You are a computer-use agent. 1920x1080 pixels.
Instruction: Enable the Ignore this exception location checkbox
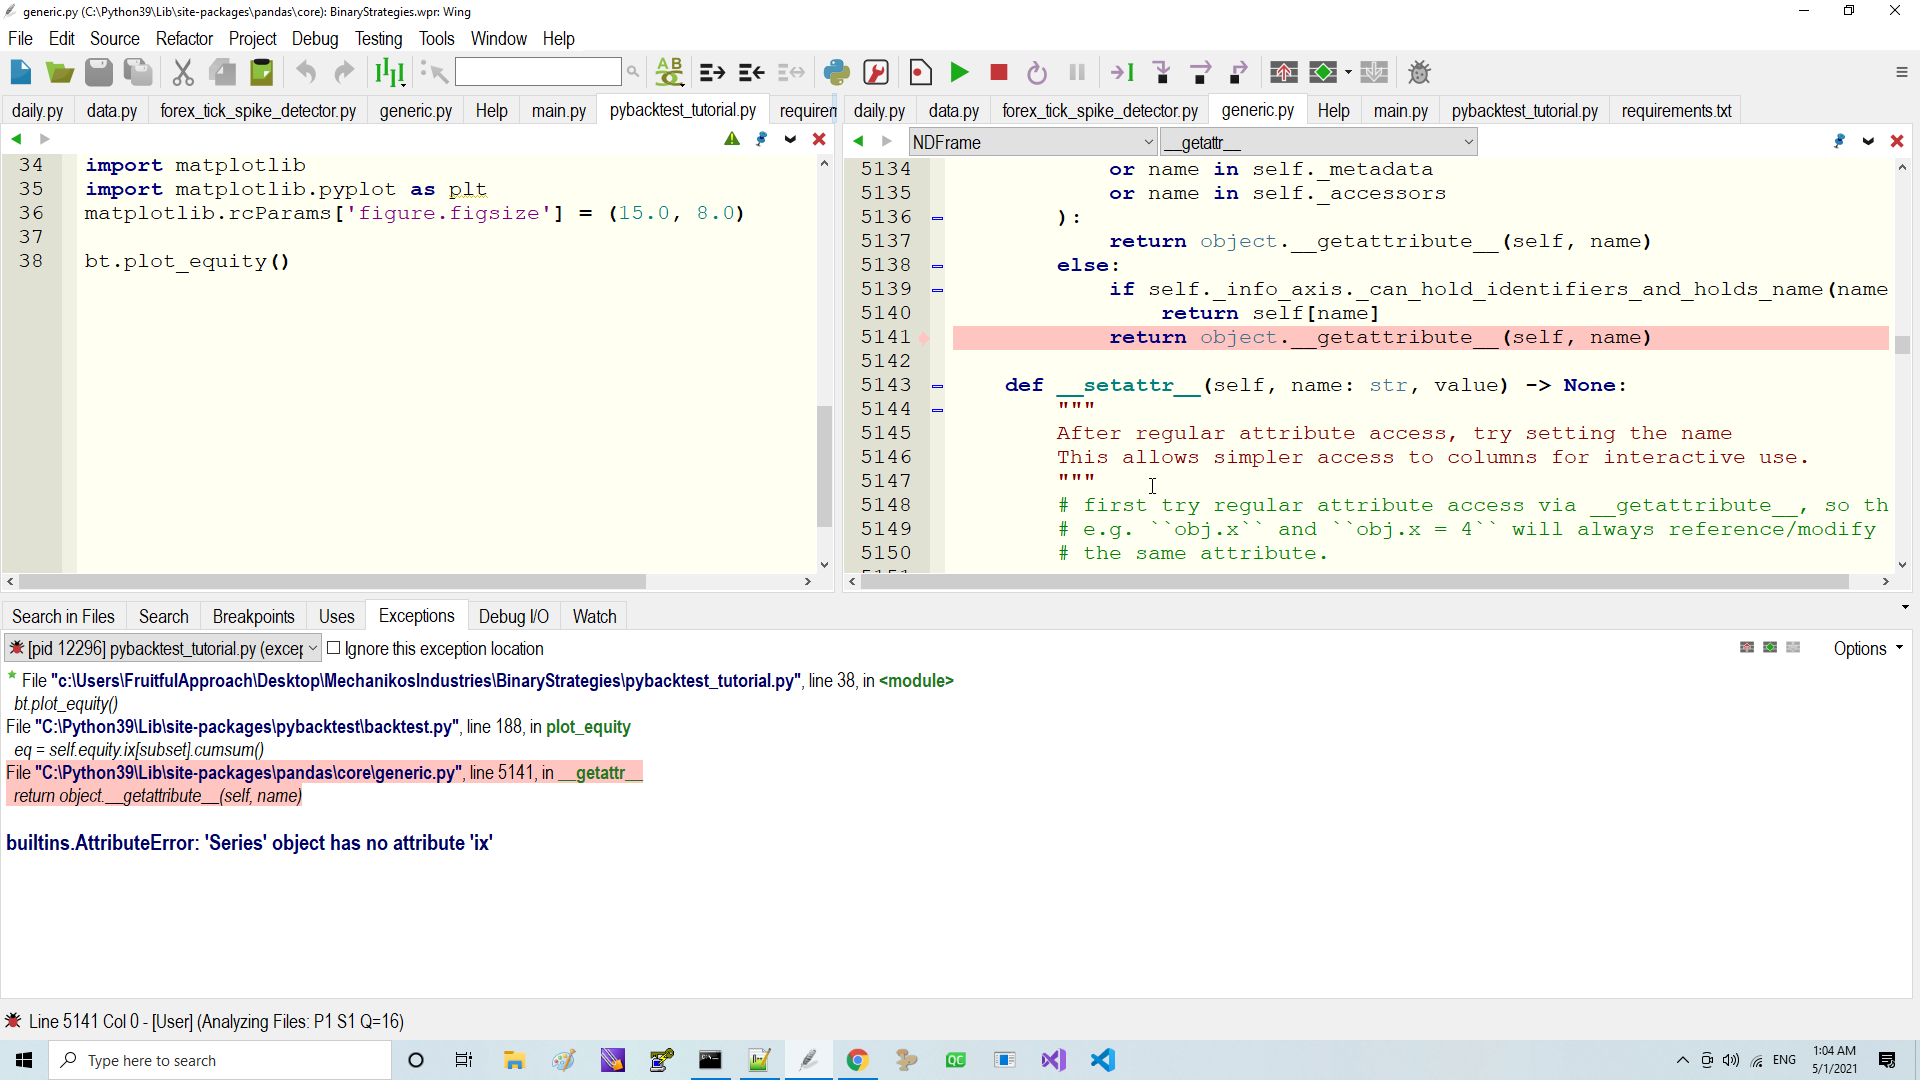tap(334, 649)
